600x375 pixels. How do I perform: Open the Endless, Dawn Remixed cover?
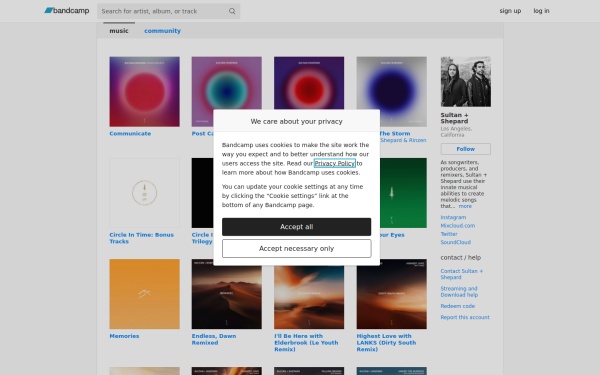point(227,297)
